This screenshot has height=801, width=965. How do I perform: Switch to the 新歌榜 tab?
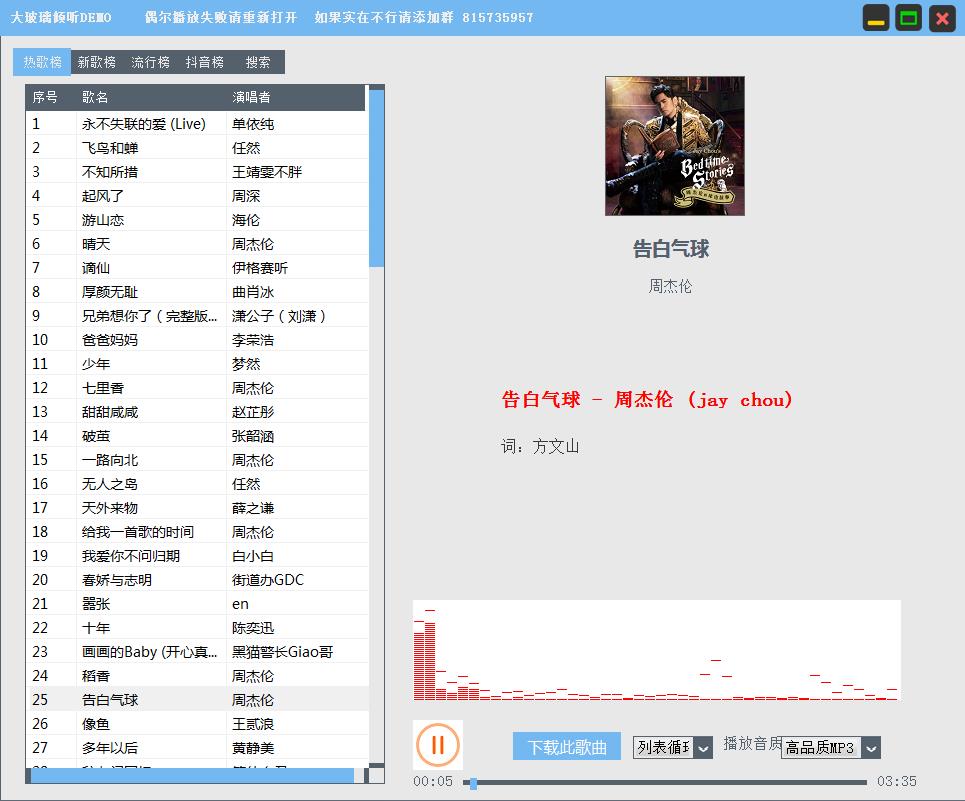pos(97,62)
